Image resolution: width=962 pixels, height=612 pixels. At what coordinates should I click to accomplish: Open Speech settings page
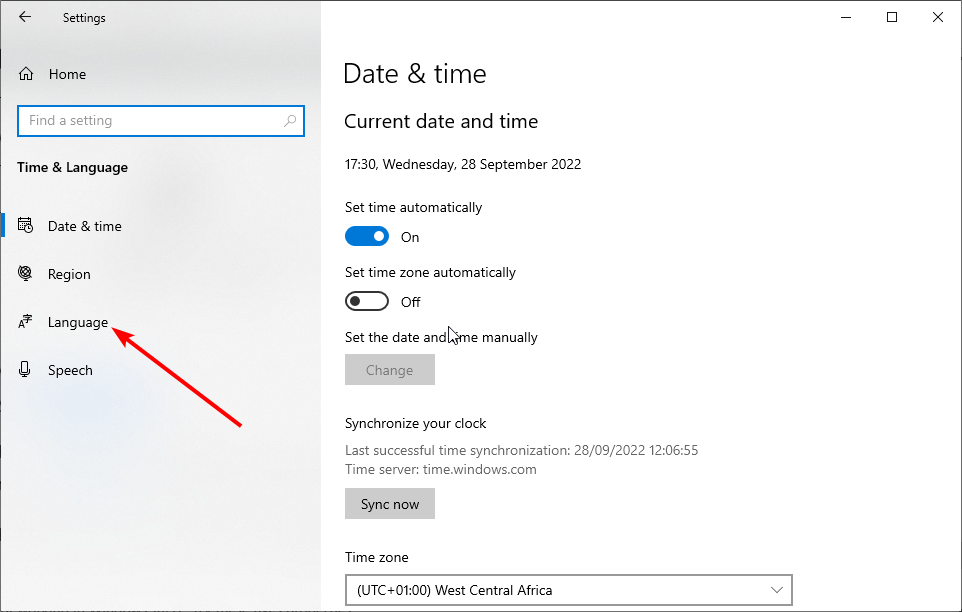pos(71,370)
